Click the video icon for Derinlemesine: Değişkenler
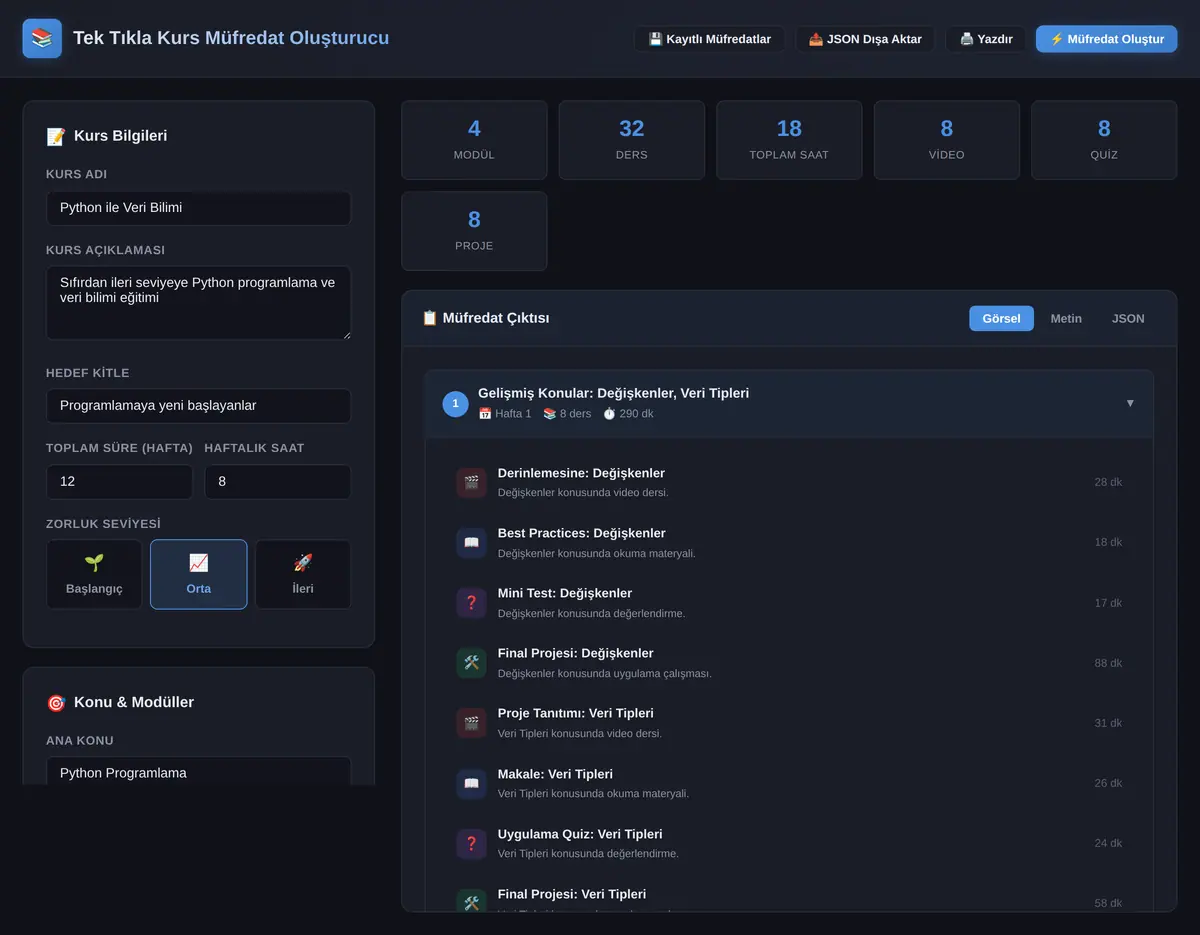Viewport: 1200px width, 935px height. [471, 482]
